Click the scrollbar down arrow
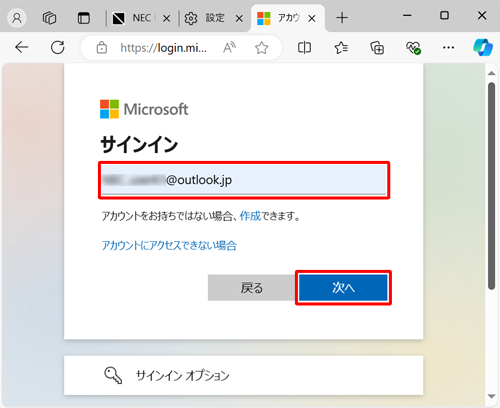500x408 pixels. 491,396
